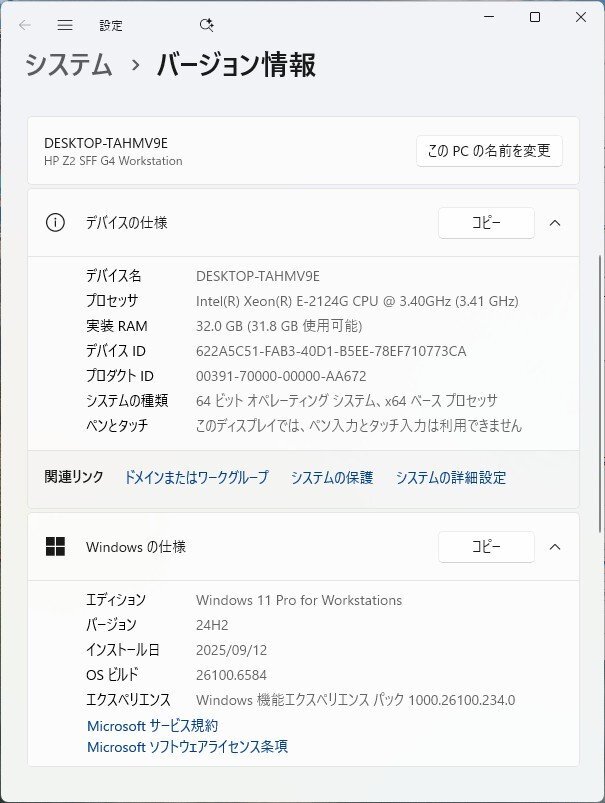Viewport: 605px width, 803px height.
Task: Click the 関連リンク label
Action: [74, 477]
